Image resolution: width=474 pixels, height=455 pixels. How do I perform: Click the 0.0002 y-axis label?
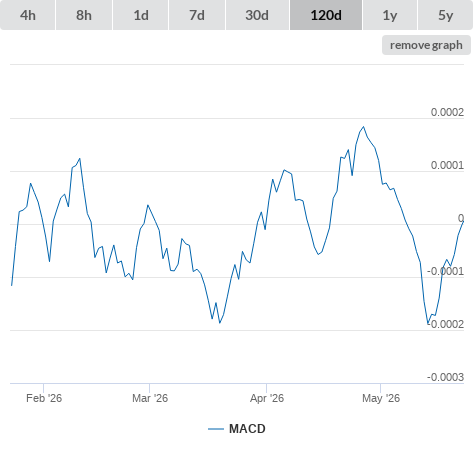447,112
